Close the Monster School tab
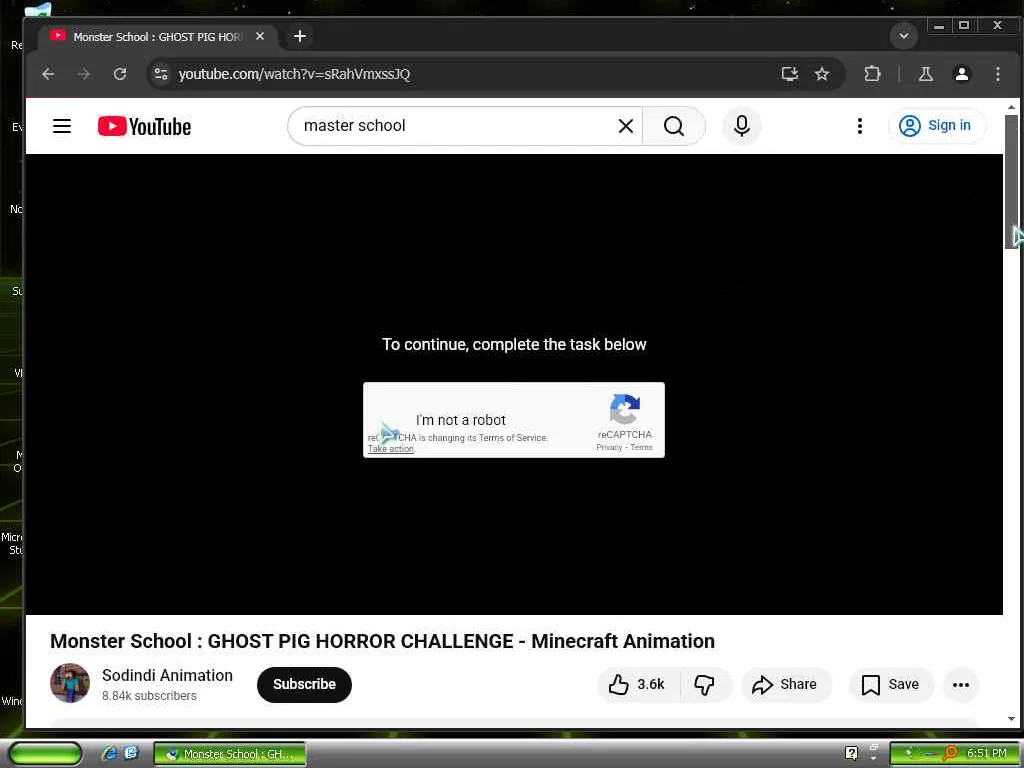Viewport: 1024px width, 768px height. point(260,37)
